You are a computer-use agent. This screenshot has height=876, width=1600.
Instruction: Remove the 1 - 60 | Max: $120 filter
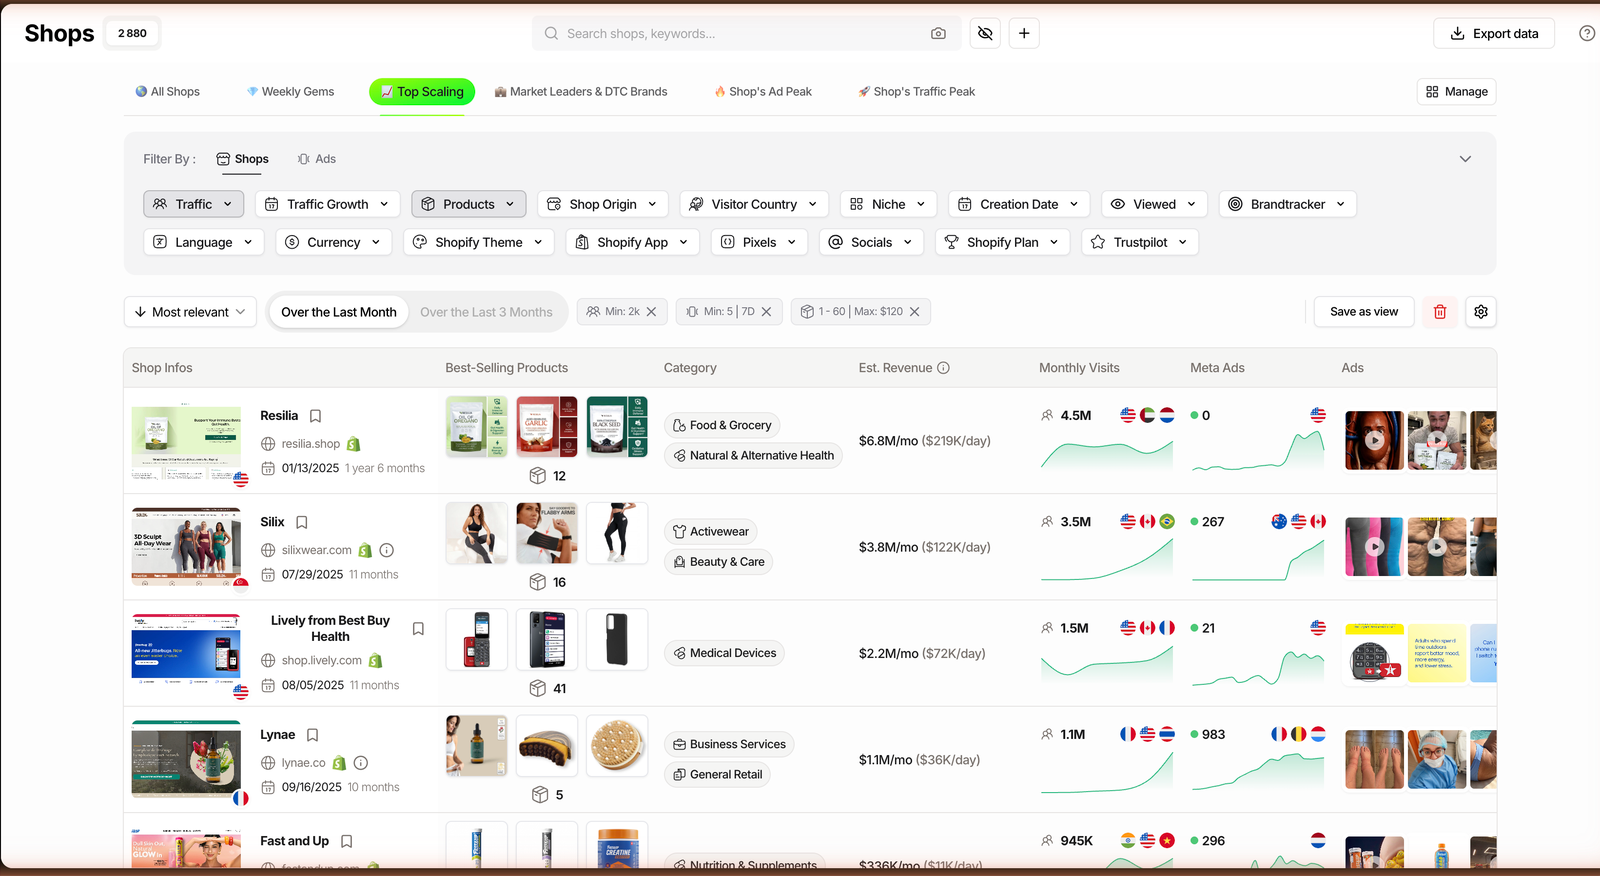pos(914,312)
